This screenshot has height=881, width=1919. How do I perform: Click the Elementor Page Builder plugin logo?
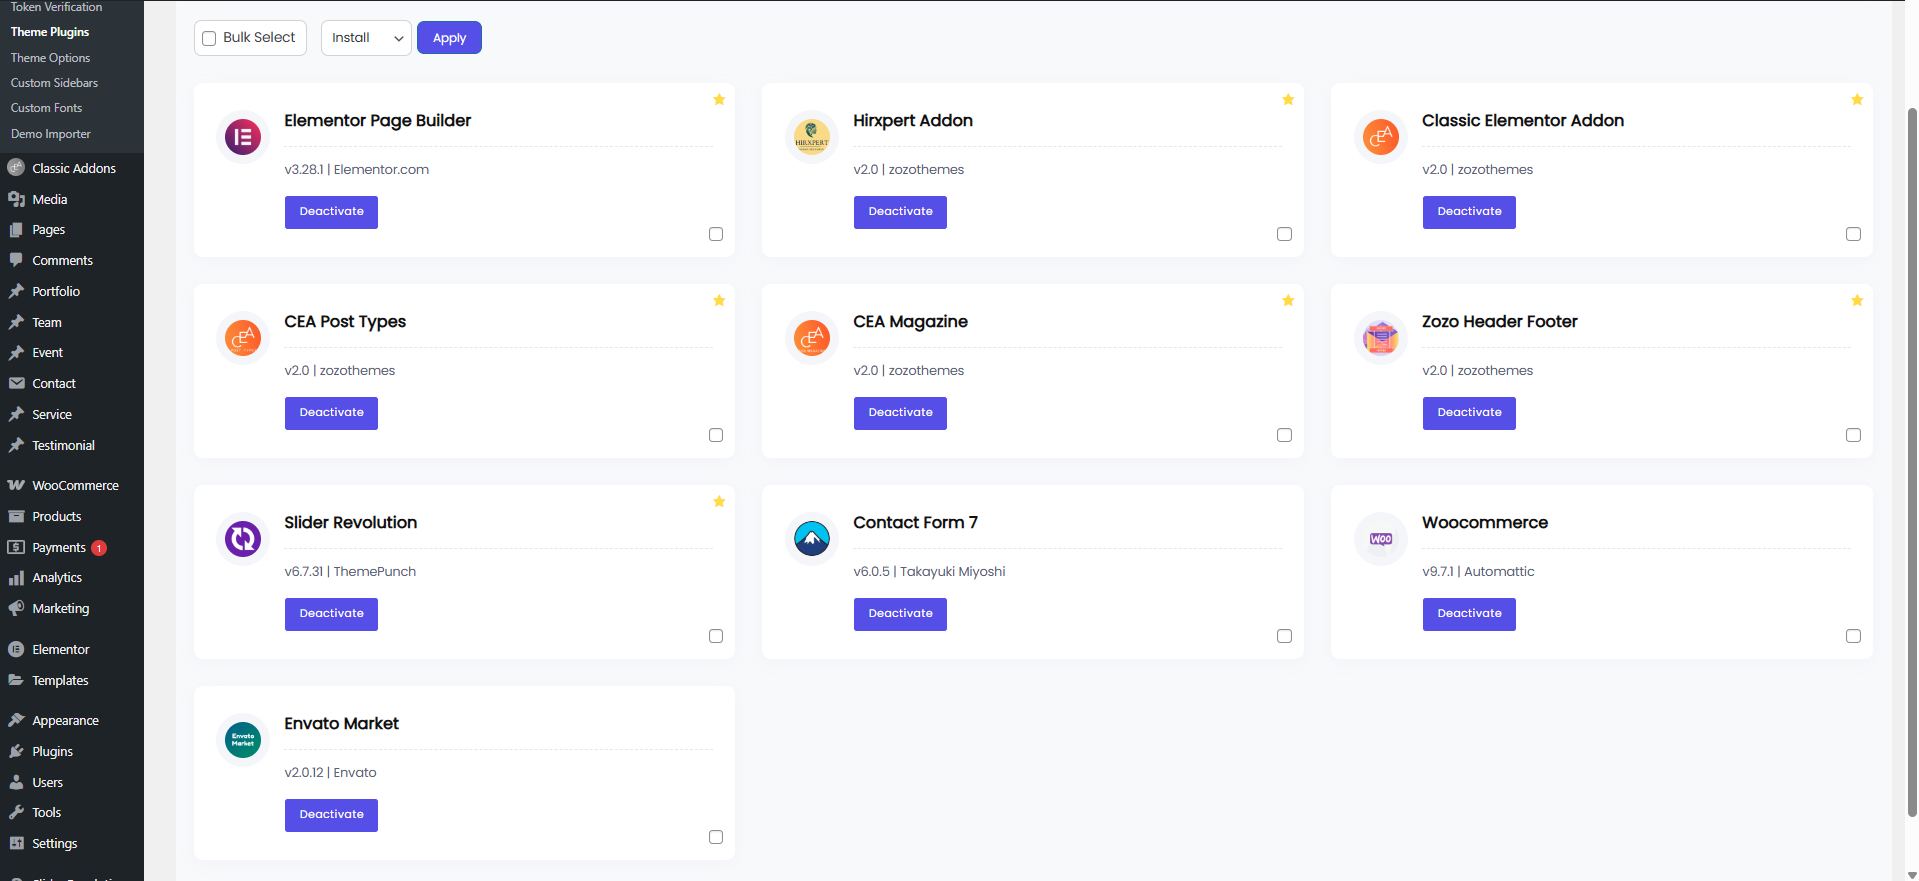click(243, 137)
